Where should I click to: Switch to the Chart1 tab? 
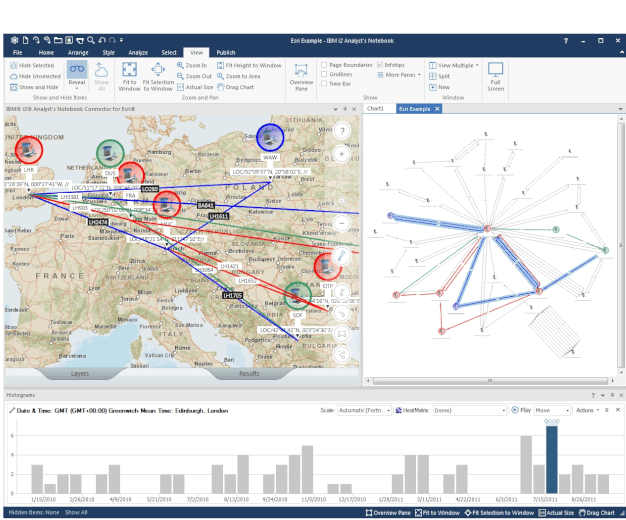pos(375,109)
